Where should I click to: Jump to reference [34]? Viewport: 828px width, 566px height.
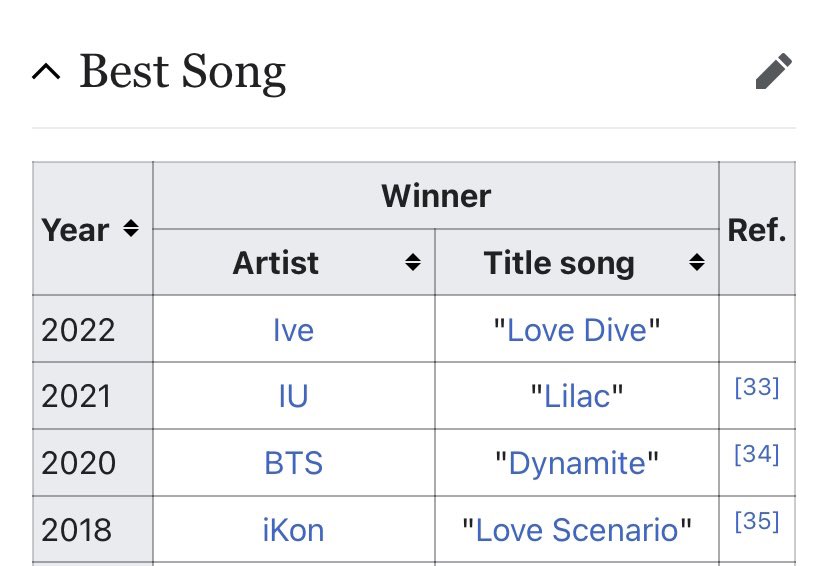pyautogui.click(x=757, y=454)
